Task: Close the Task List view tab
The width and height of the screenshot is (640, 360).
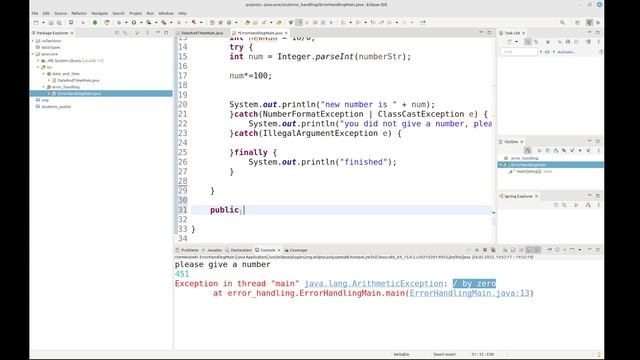Action: point(523,33)
